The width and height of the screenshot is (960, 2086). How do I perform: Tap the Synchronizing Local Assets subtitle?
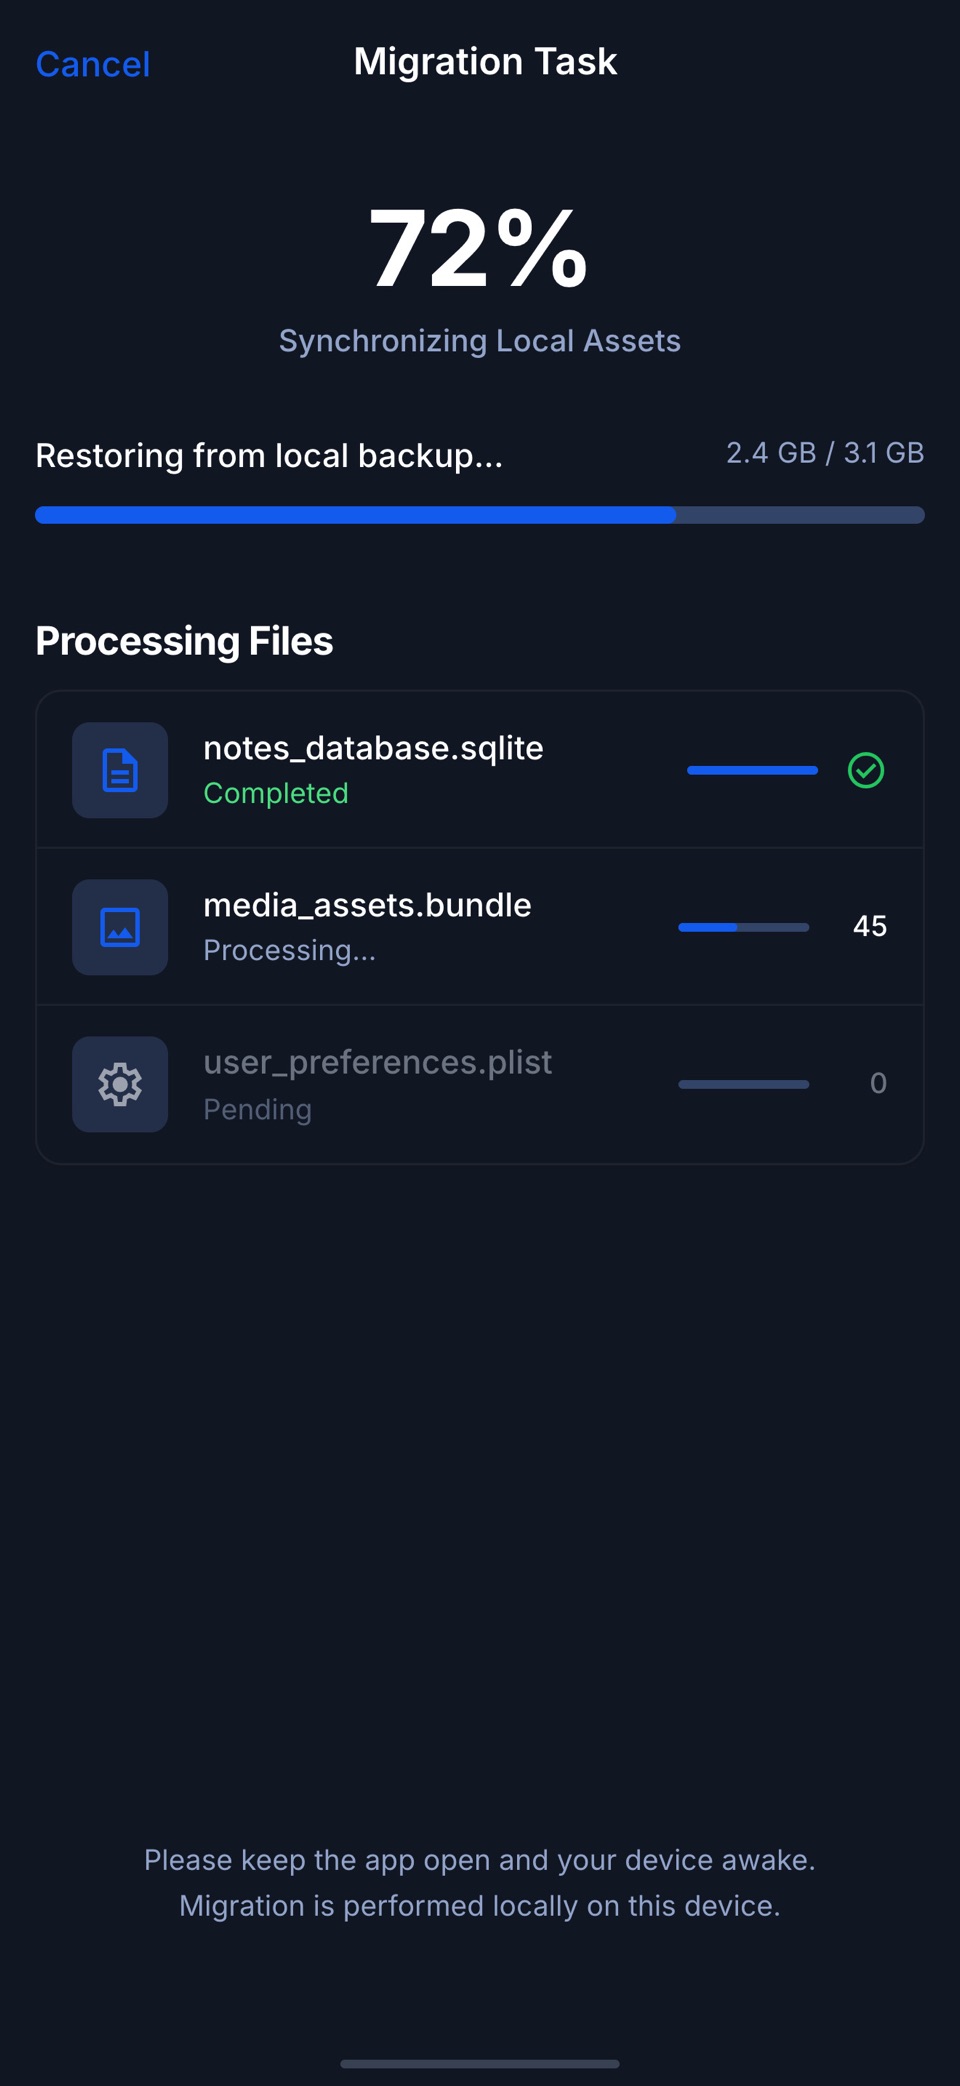tap(480, 341)
